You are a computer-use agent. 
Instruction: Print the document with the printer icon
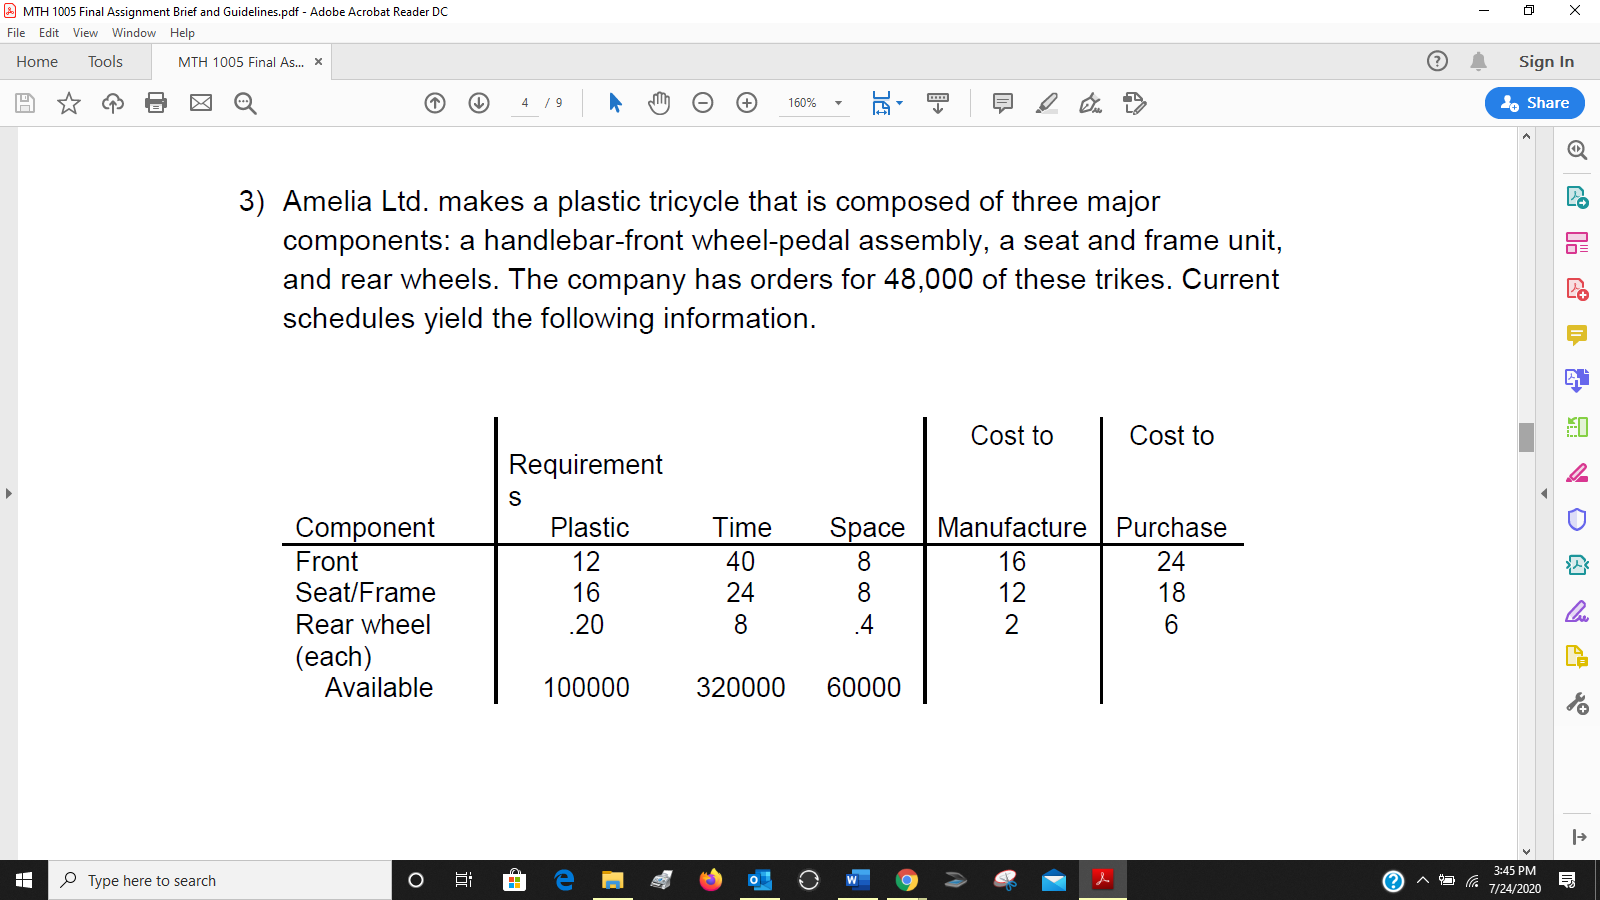click(x=156, y=103)
